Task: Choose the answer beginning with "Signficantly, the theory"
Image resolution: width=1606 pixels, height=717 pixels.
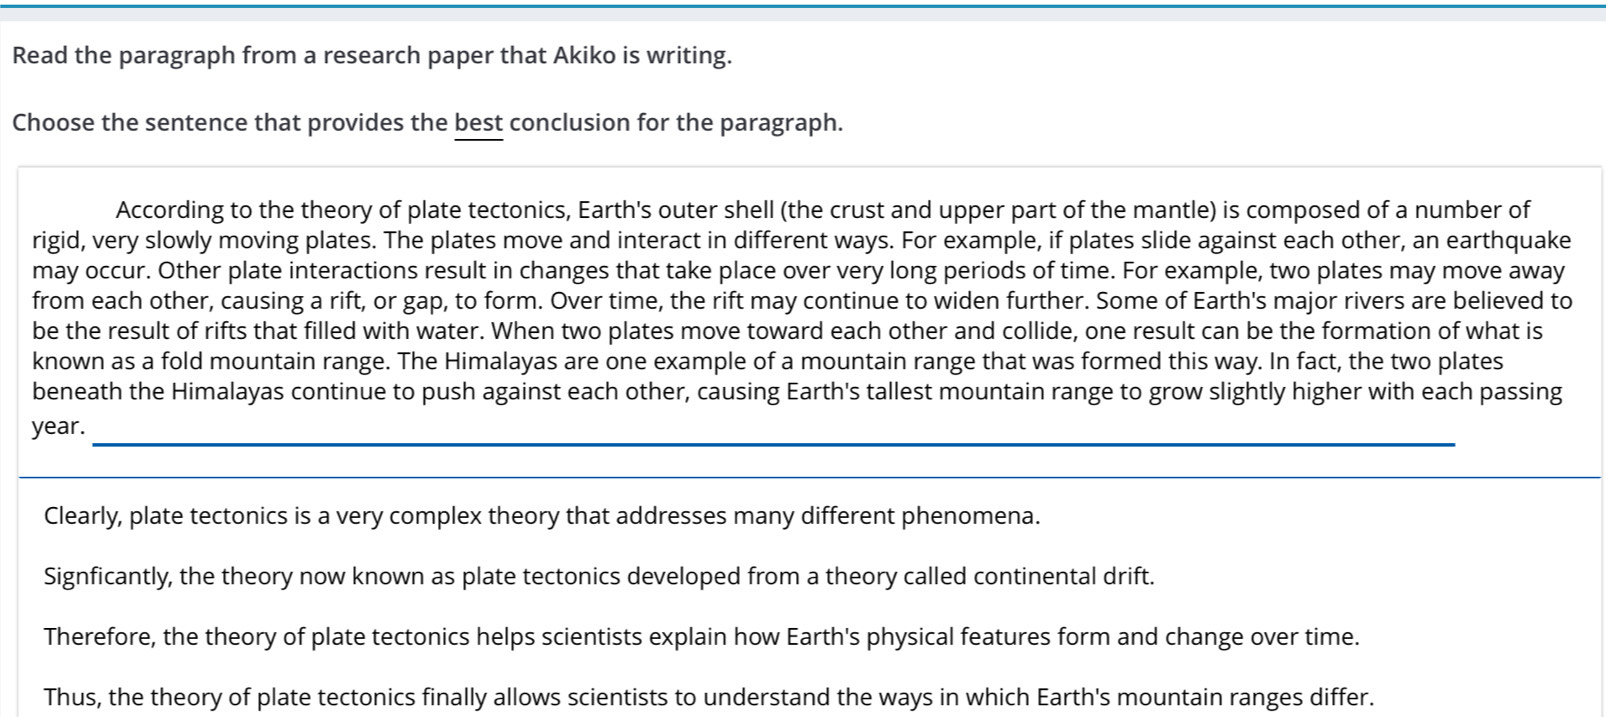Action: point(599,576)
